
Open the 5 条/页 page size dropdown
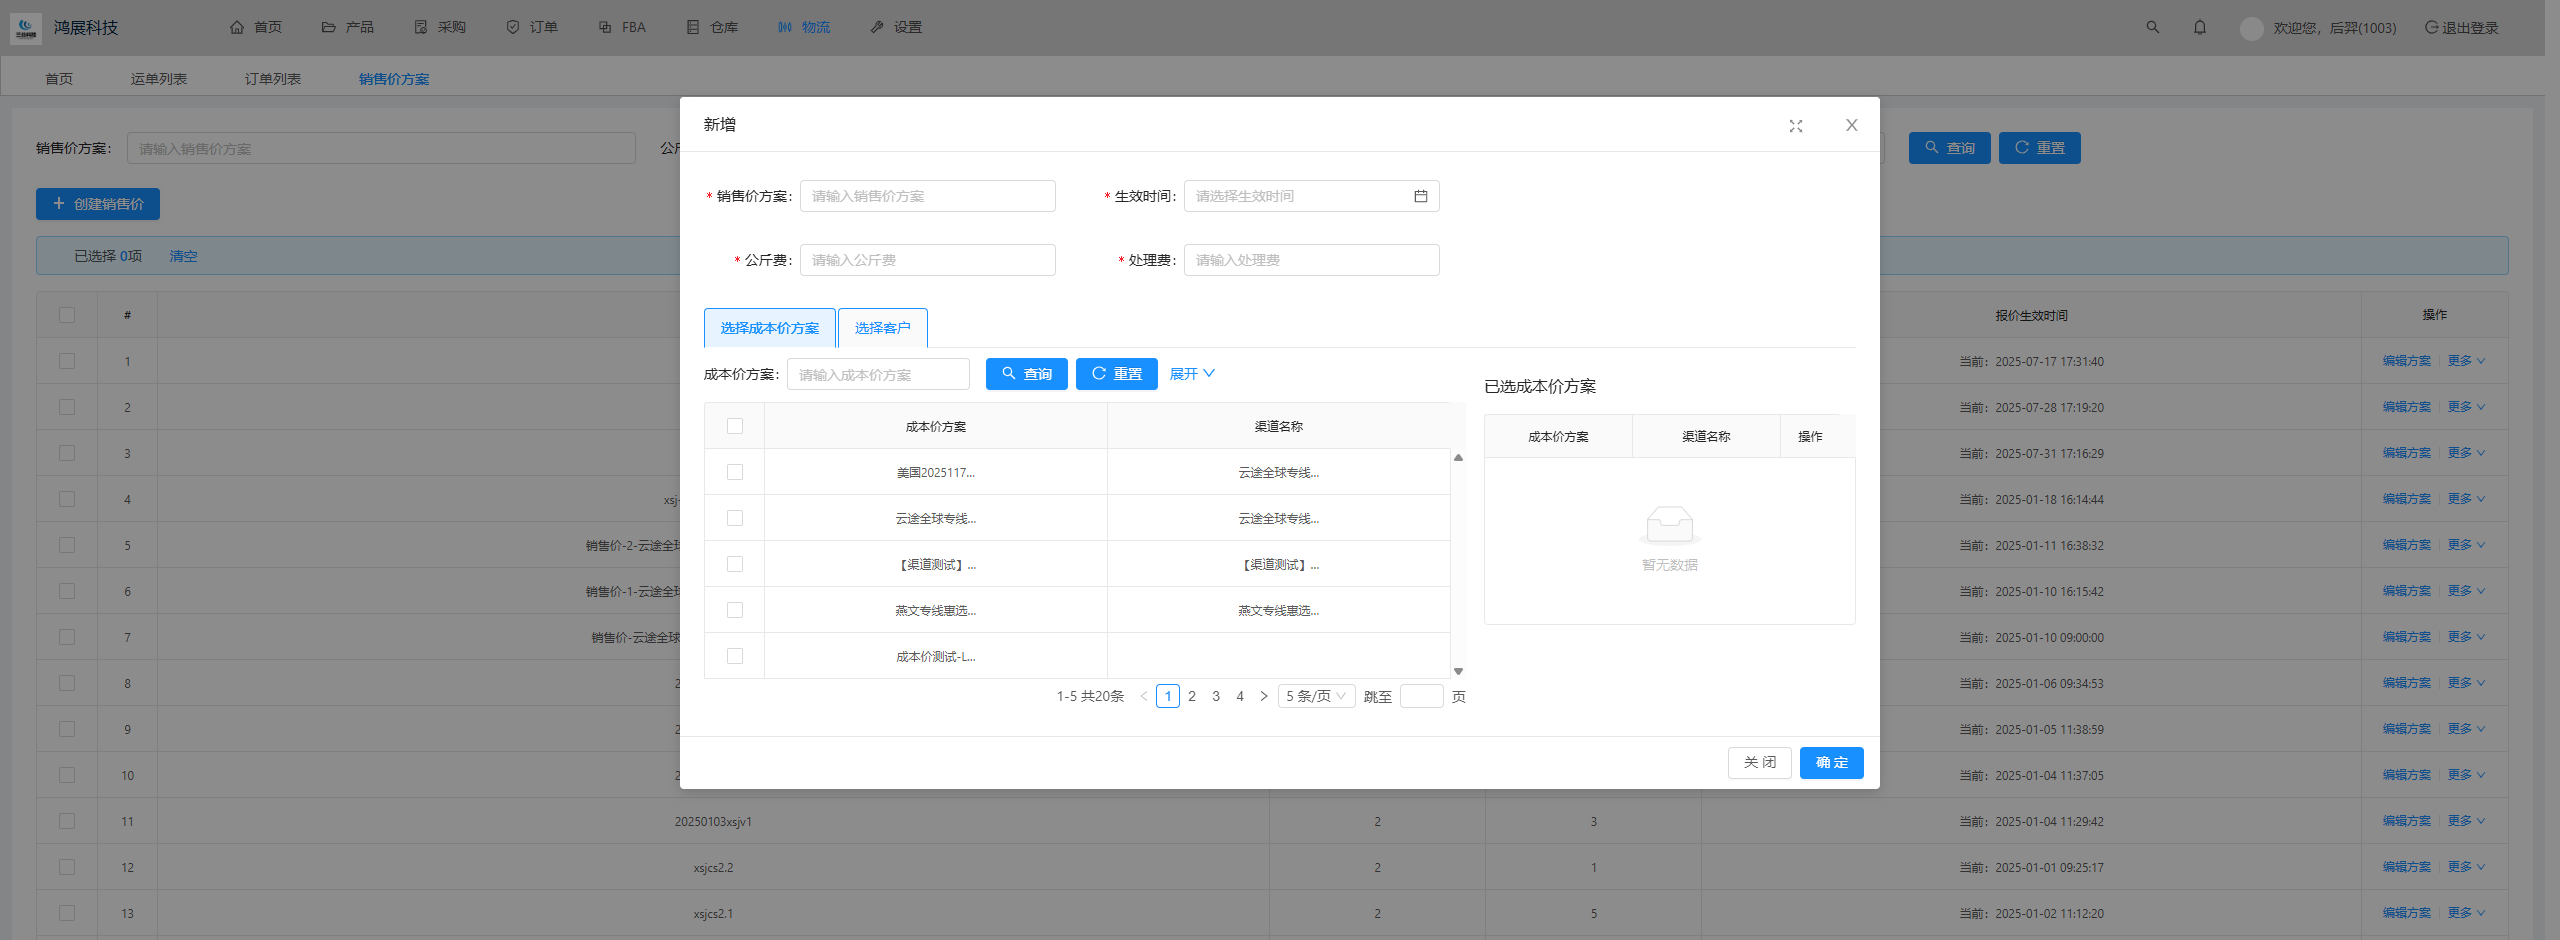(x=1316, y=696)
